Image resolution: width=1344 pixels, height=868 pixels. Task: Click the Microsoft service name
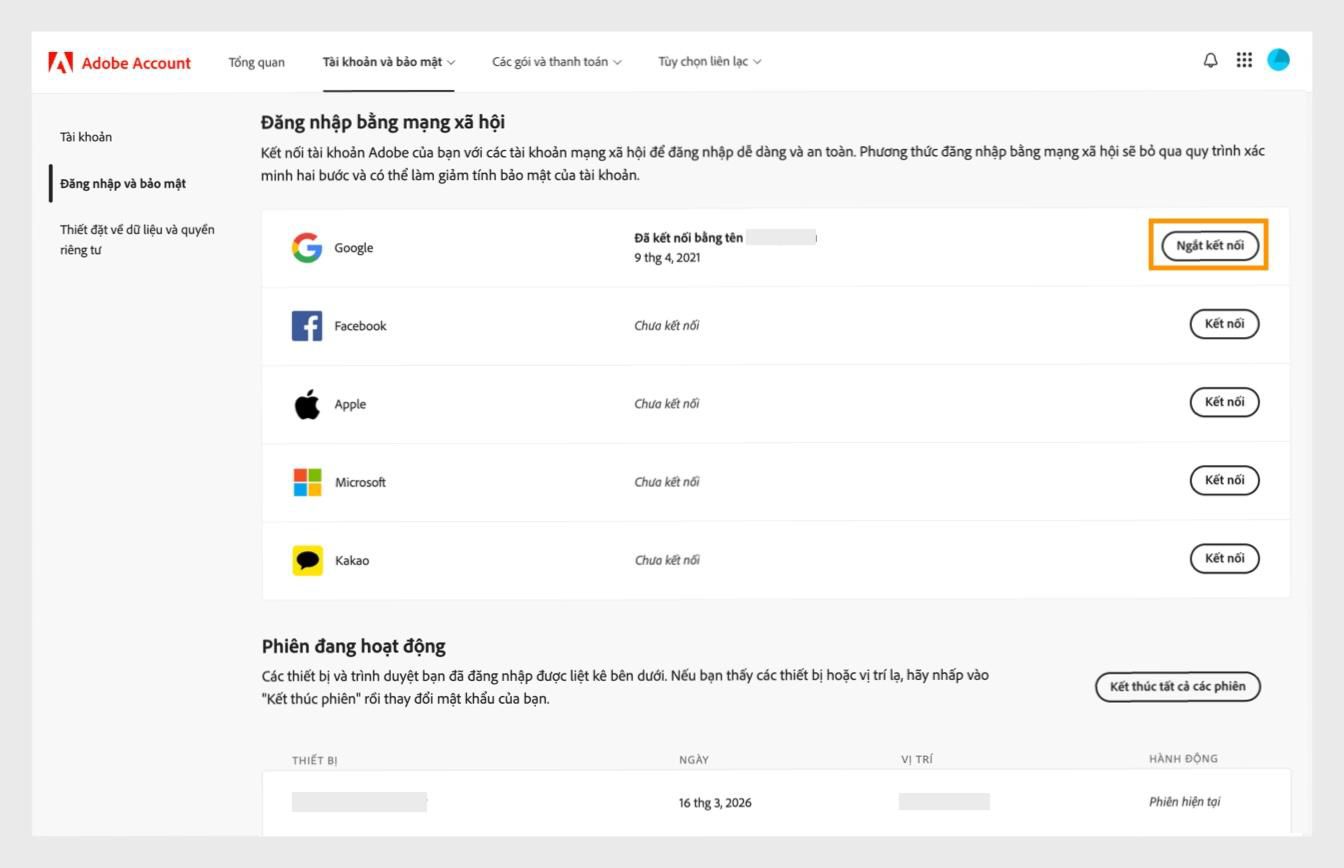[360, 482]
